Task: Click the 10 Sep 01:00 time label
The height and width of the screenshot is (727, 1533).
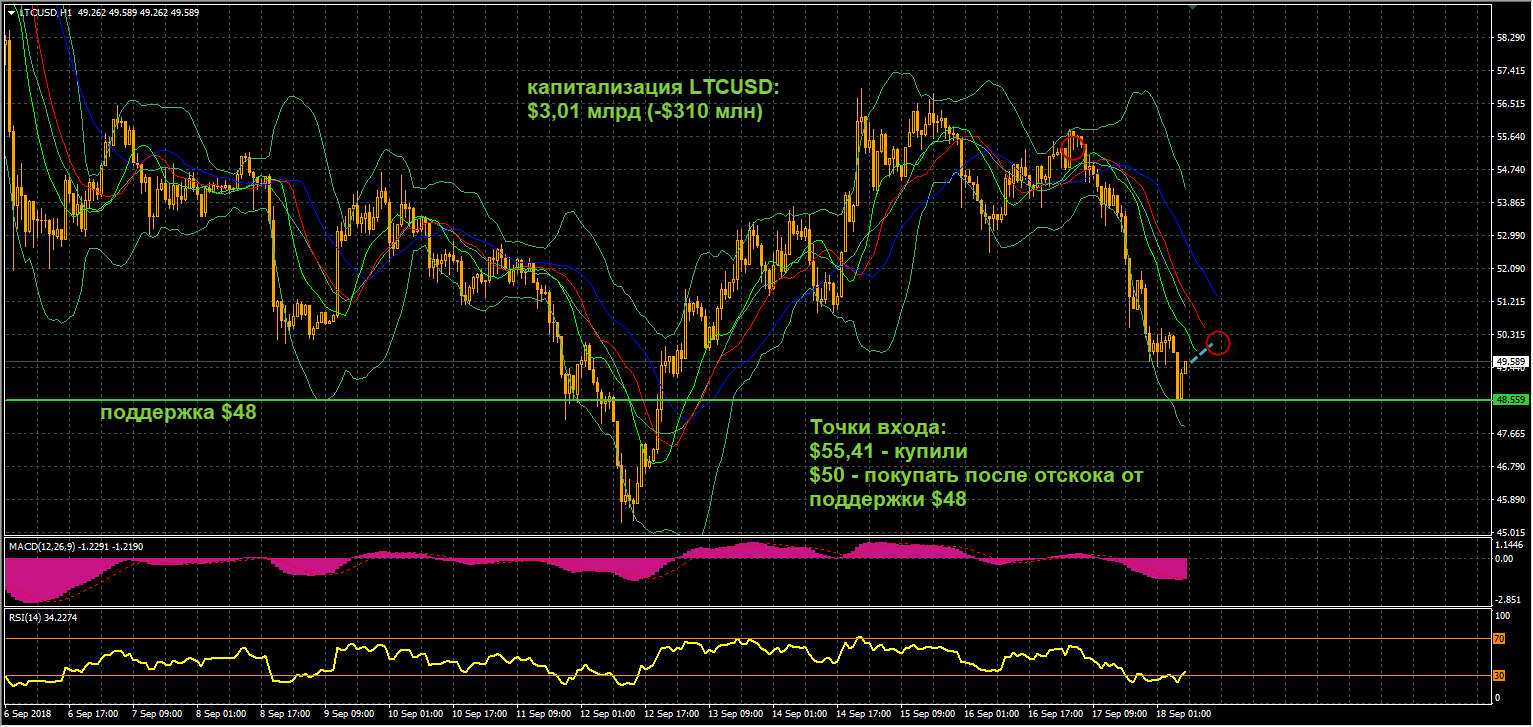Action: (x=416, y=715)
